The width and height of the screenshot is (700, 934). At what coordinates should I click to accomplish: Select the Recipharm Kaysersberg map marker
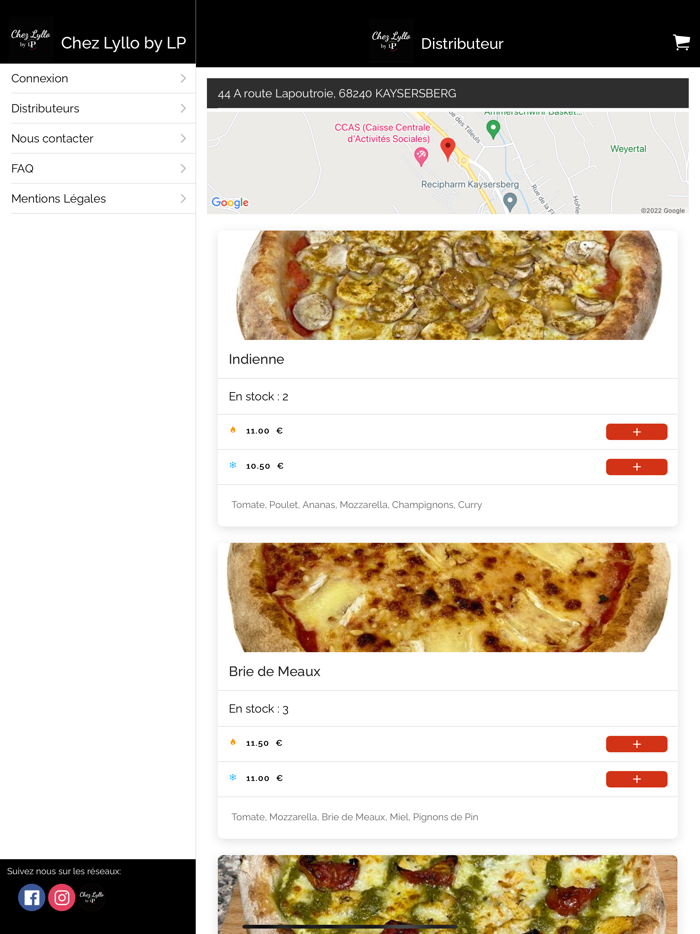(x=510, y=201)
